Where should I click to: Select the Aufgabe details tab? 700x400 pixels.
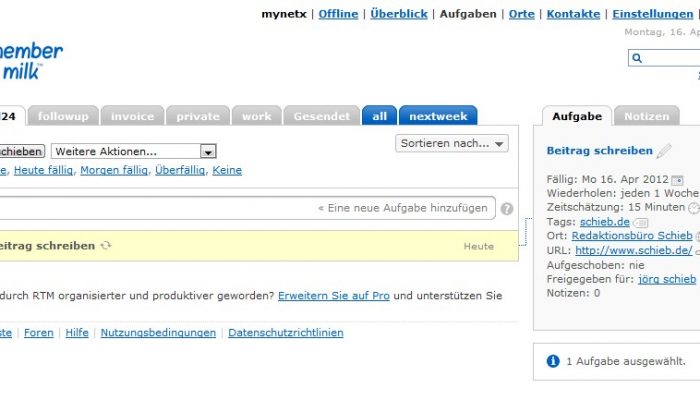click(577, 116)
